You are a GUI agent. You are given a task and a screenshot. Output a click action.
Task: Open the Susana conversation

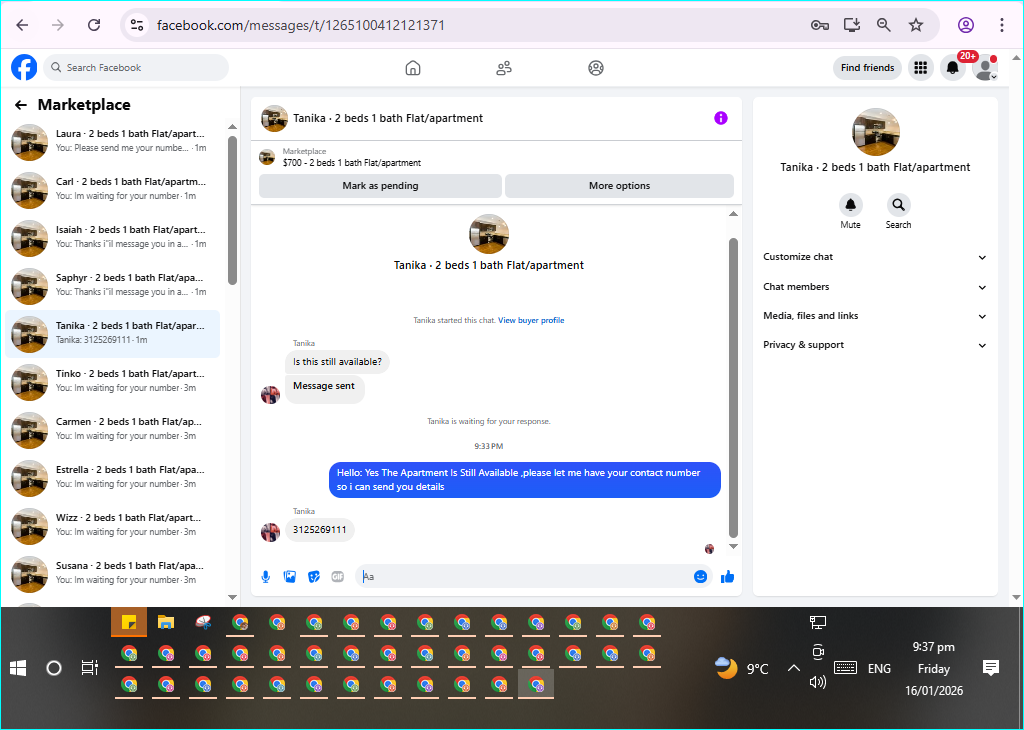pos(113,574)
